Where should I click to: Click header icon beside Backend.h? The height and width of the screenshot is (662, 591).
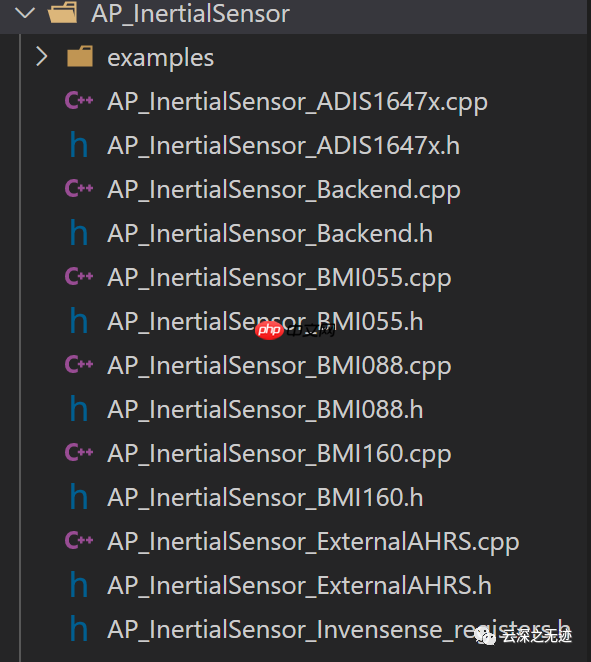point(79,233)
